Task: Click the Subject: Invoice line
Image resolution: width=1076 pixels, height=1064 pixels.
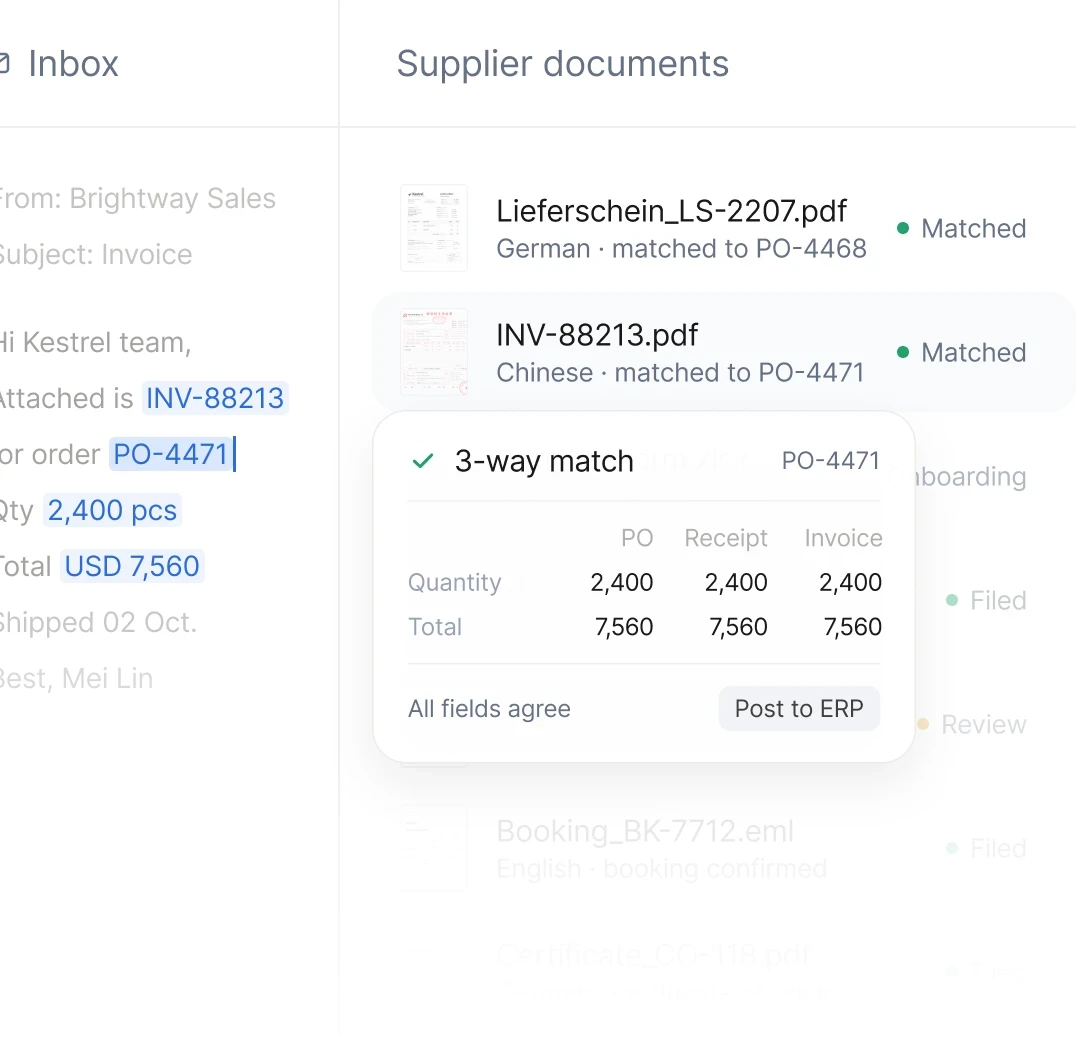Action: tap(95, 255)
